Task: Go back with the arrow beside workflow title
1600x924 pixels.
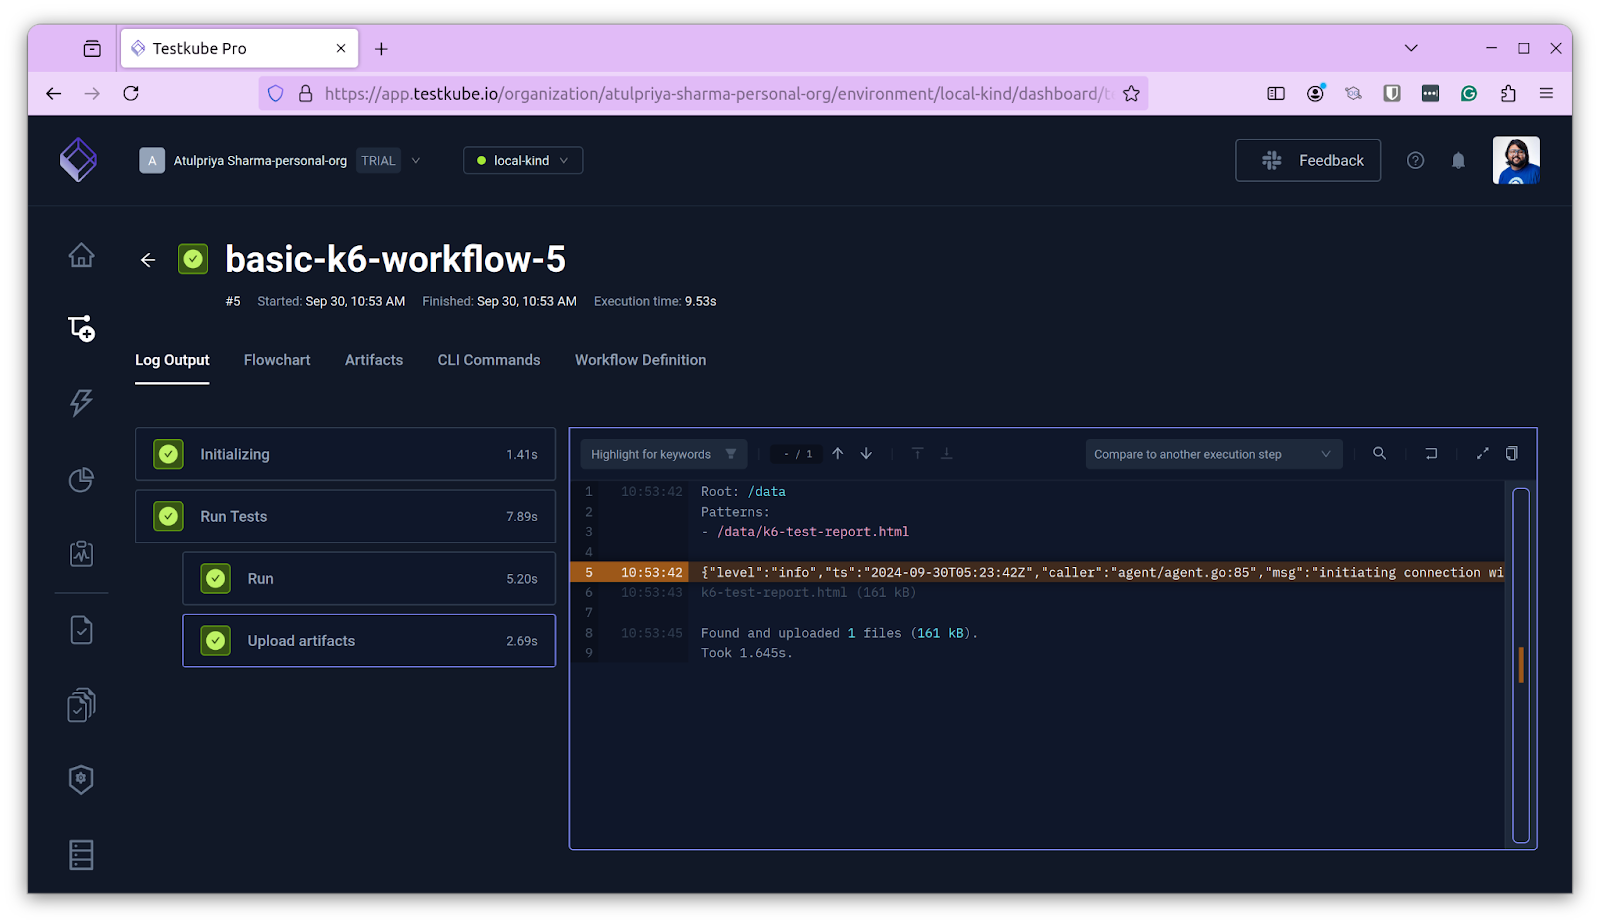Action: 148,260
